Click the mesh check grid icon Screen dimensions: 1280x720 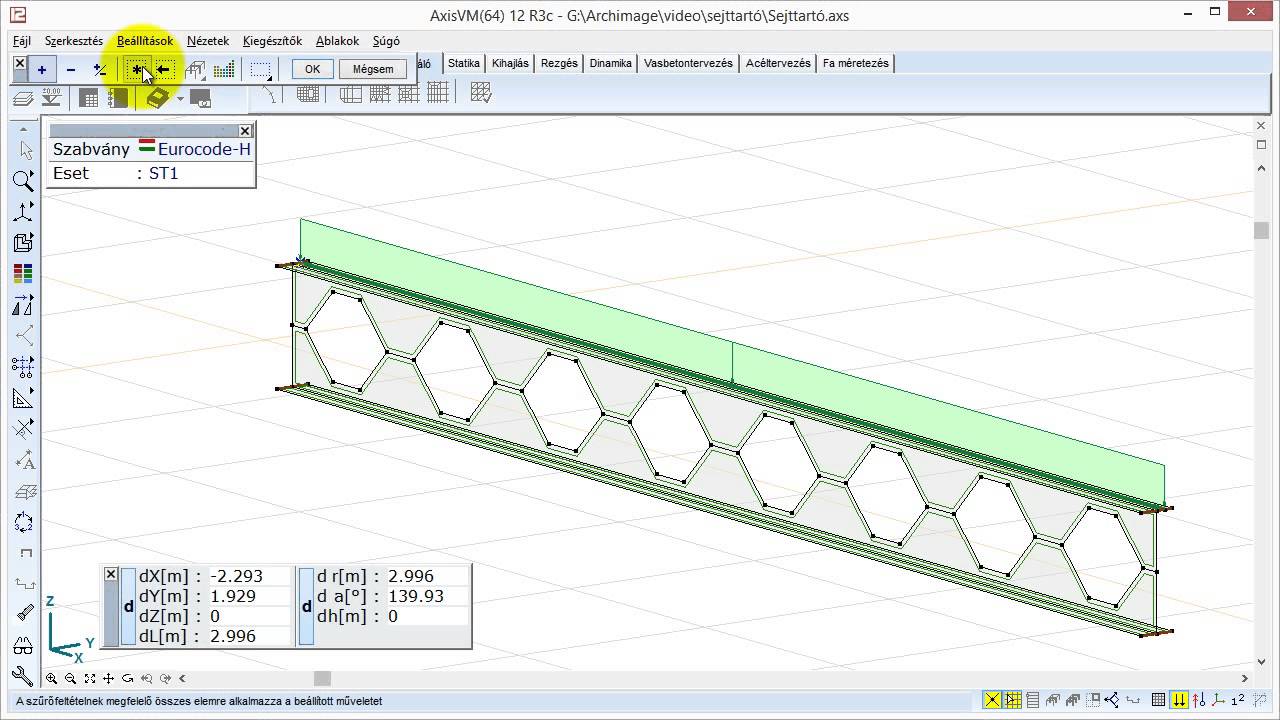(481, 93)
